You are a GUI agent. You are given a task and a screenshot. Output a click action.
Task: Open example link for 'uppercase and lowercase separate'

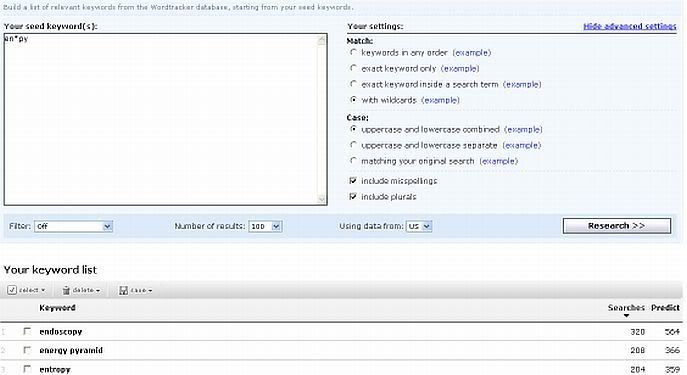(522, 145)
